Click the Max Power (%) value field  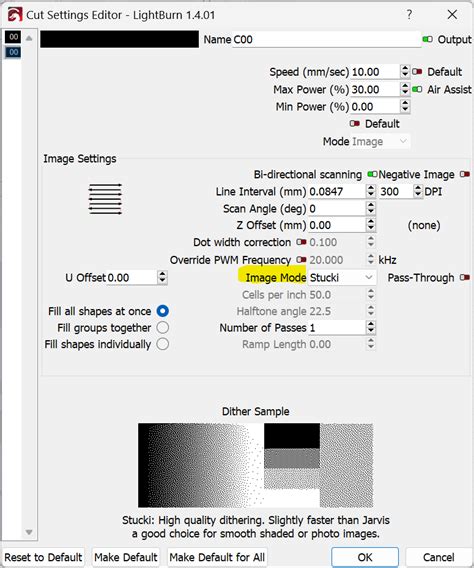[x=375, y=89]
